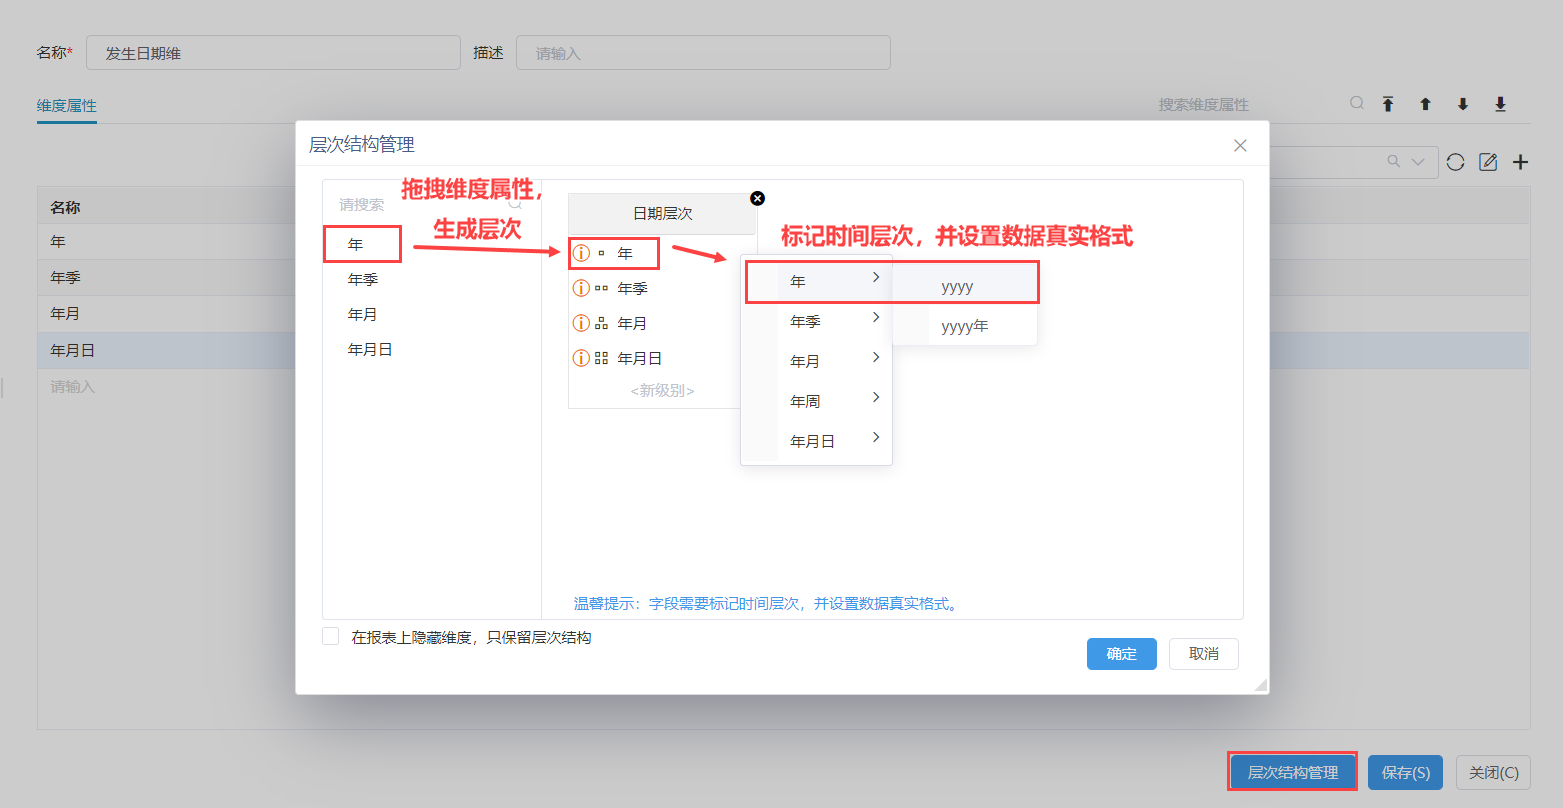This screenshot has width=1563, height=808.
Task: Click the orange warning icon on 年月日 level
Action: click(x=581, y=358)
